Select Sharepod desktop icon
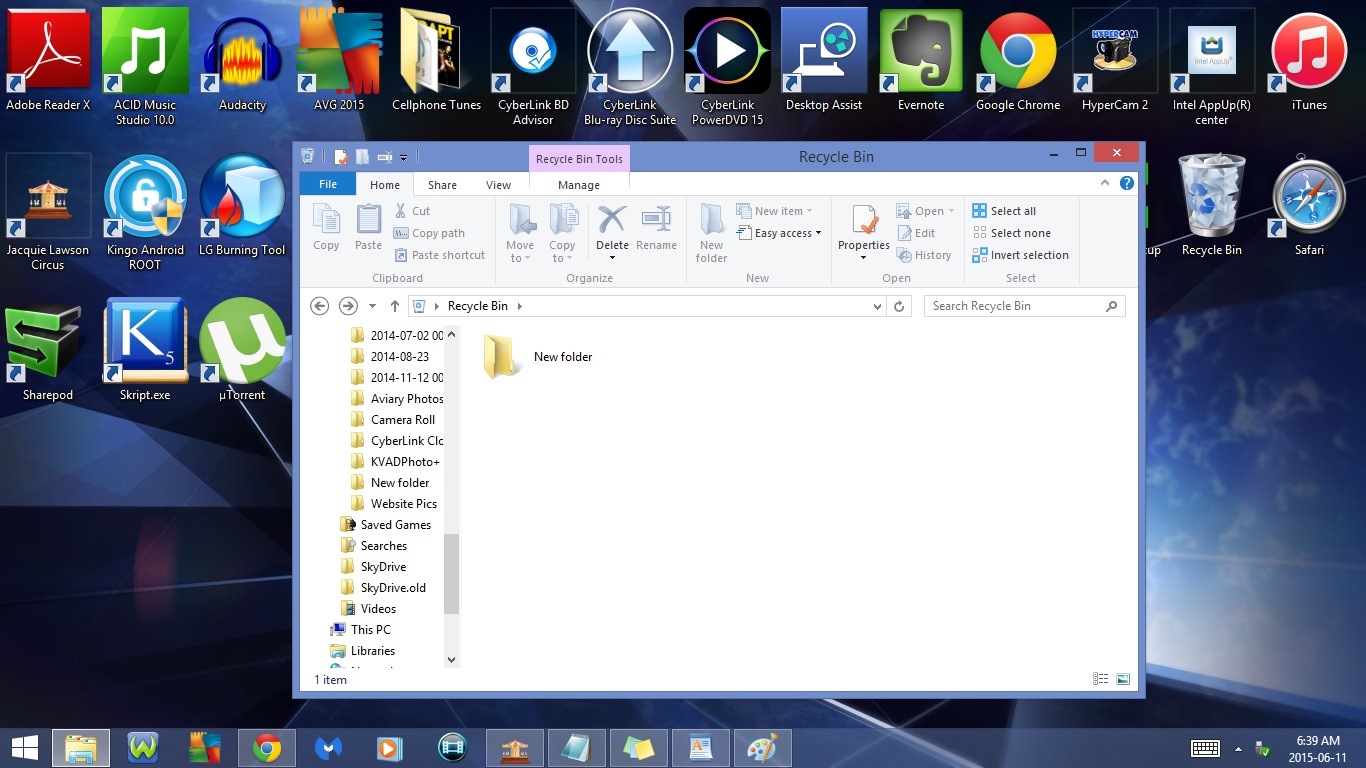 coord(48,350)
